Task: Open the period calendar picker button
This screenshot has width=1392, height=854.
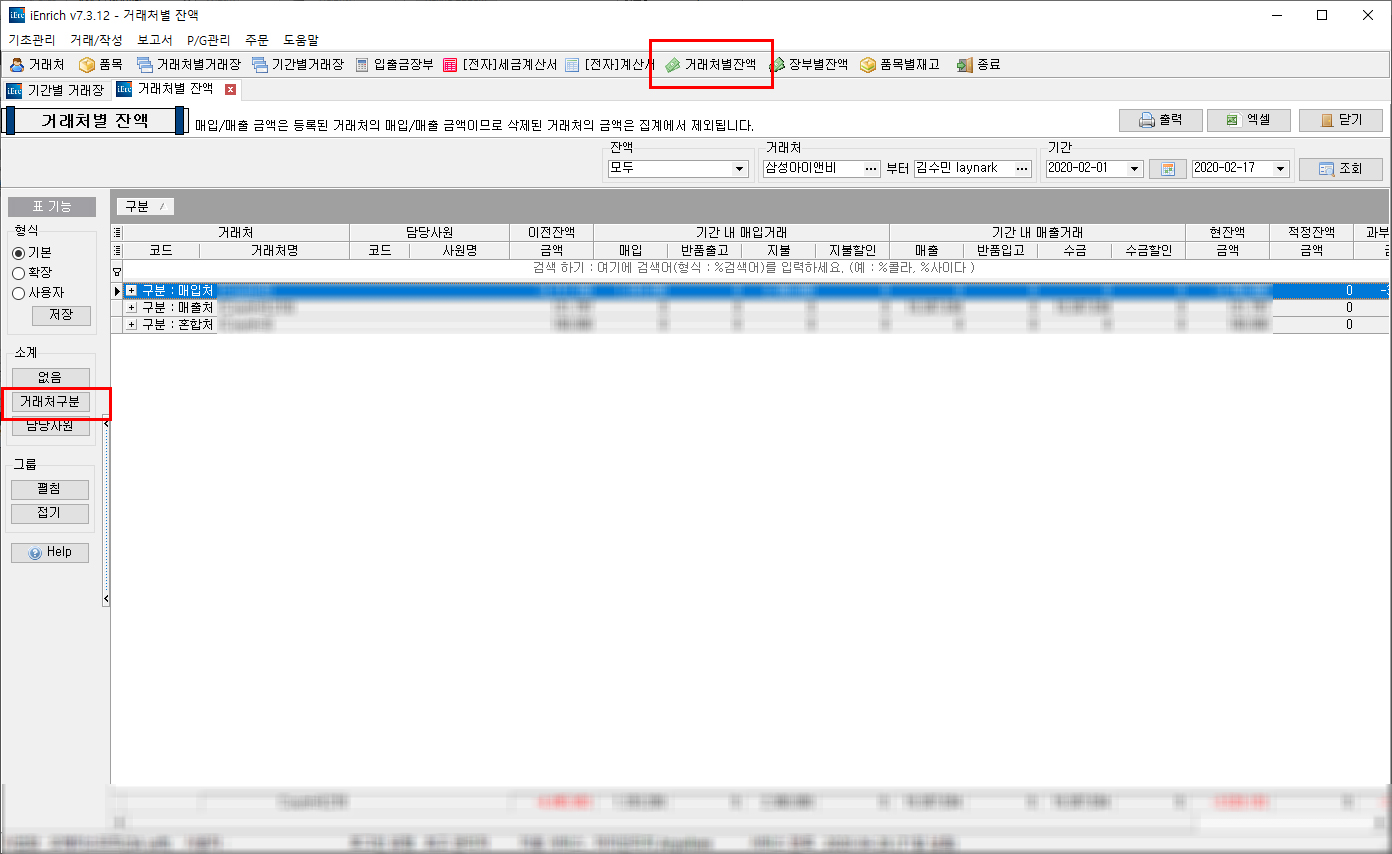Action: [1167, 169]
